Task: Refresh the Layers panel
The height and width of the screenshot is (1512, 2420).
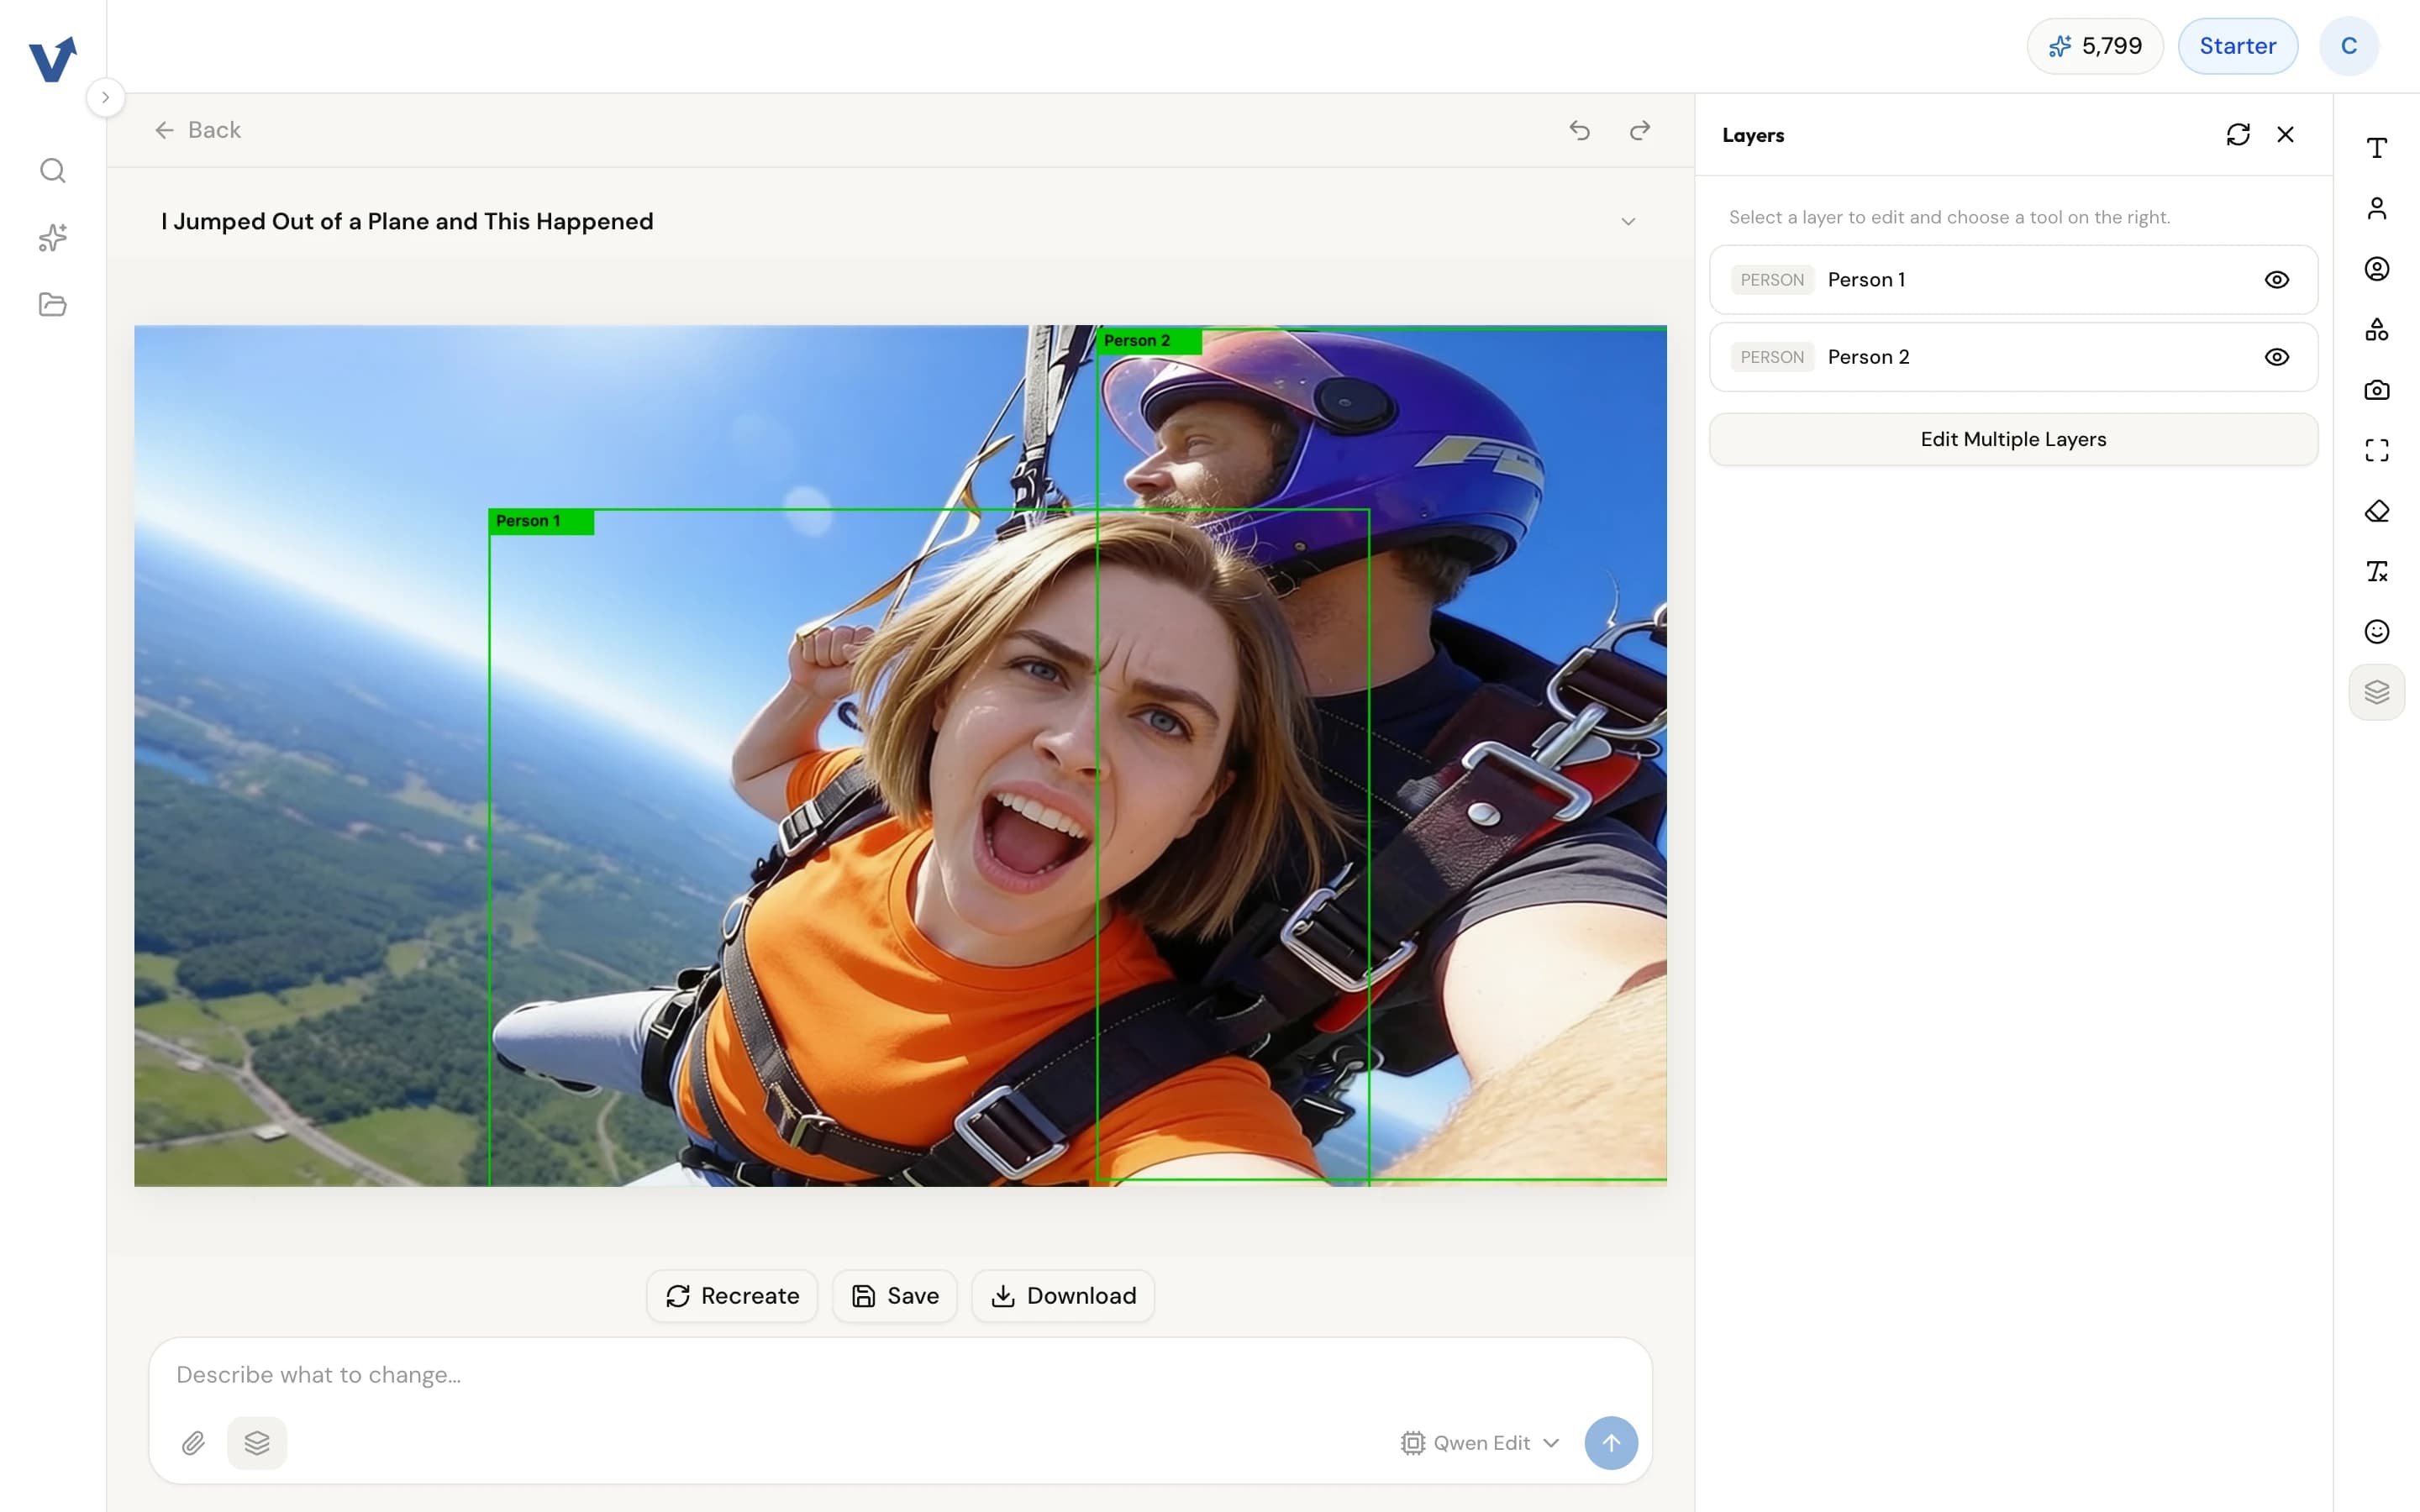Action: point(2238,134)
